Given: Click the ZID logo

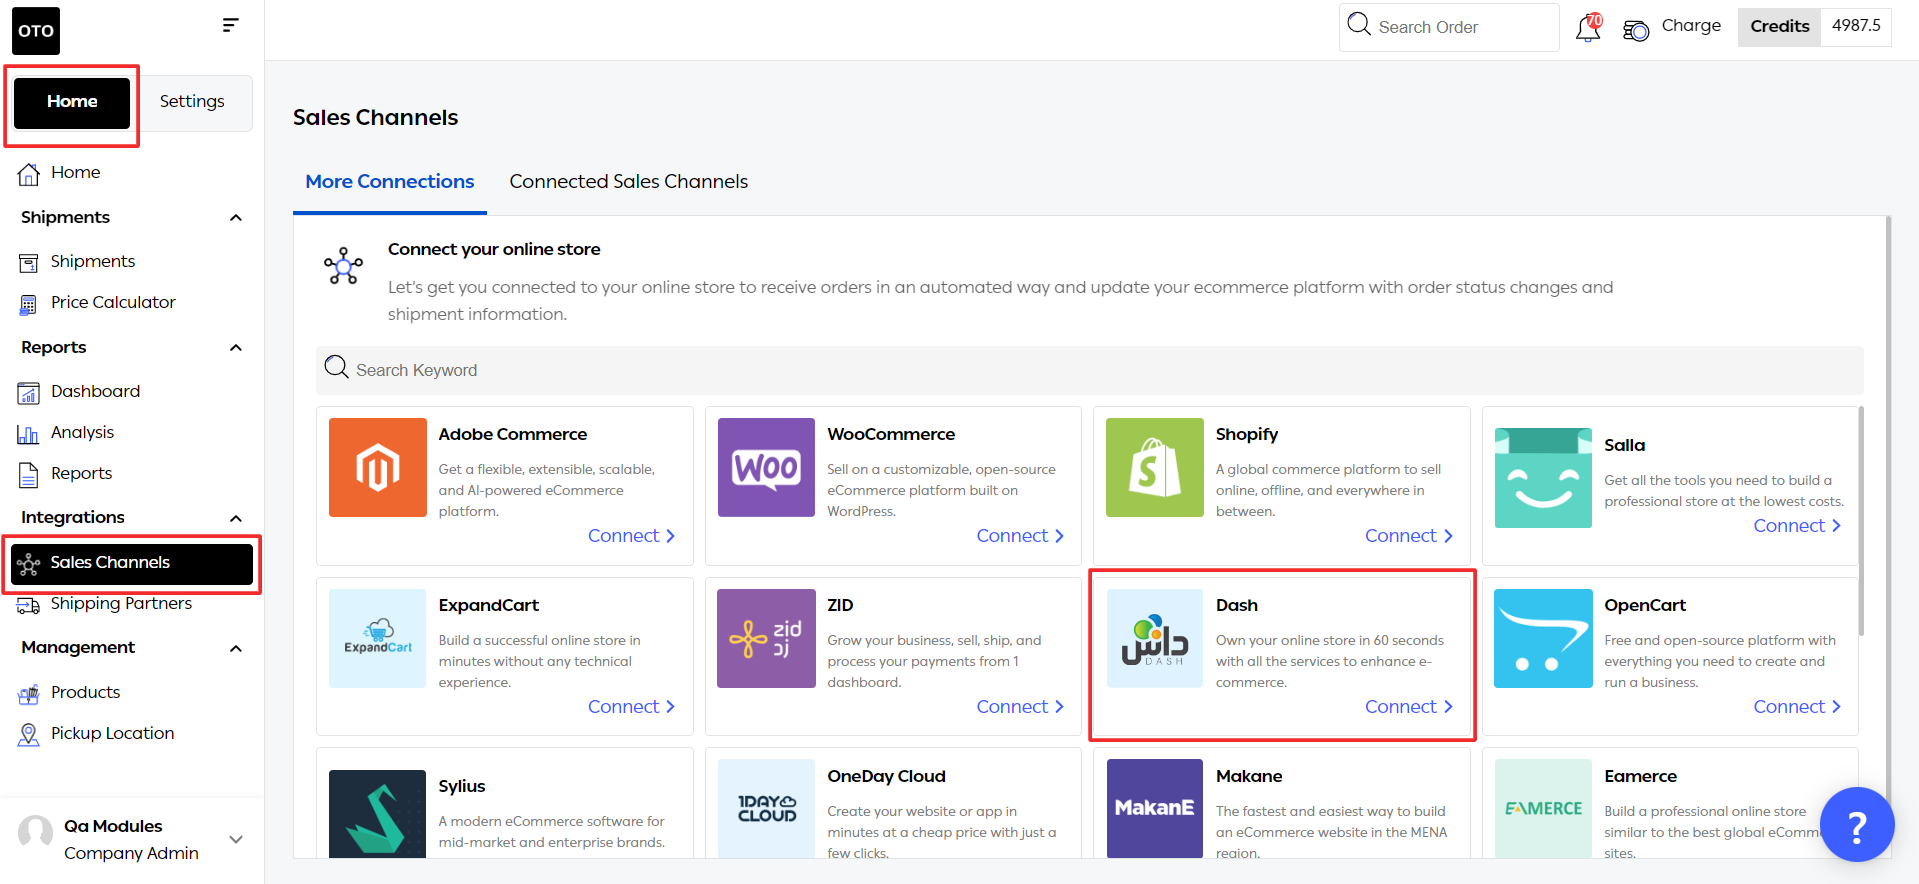Looking at the screenshot, I should coord(766,638).
